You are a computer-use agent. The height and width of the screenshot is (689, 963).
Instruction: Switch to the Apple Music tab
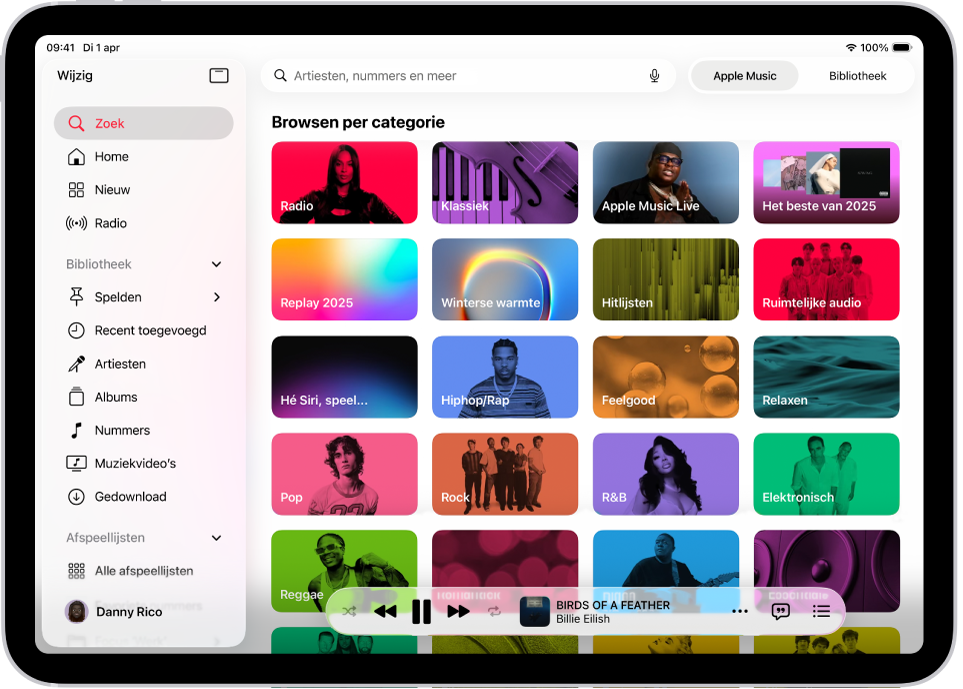(744, 76)
